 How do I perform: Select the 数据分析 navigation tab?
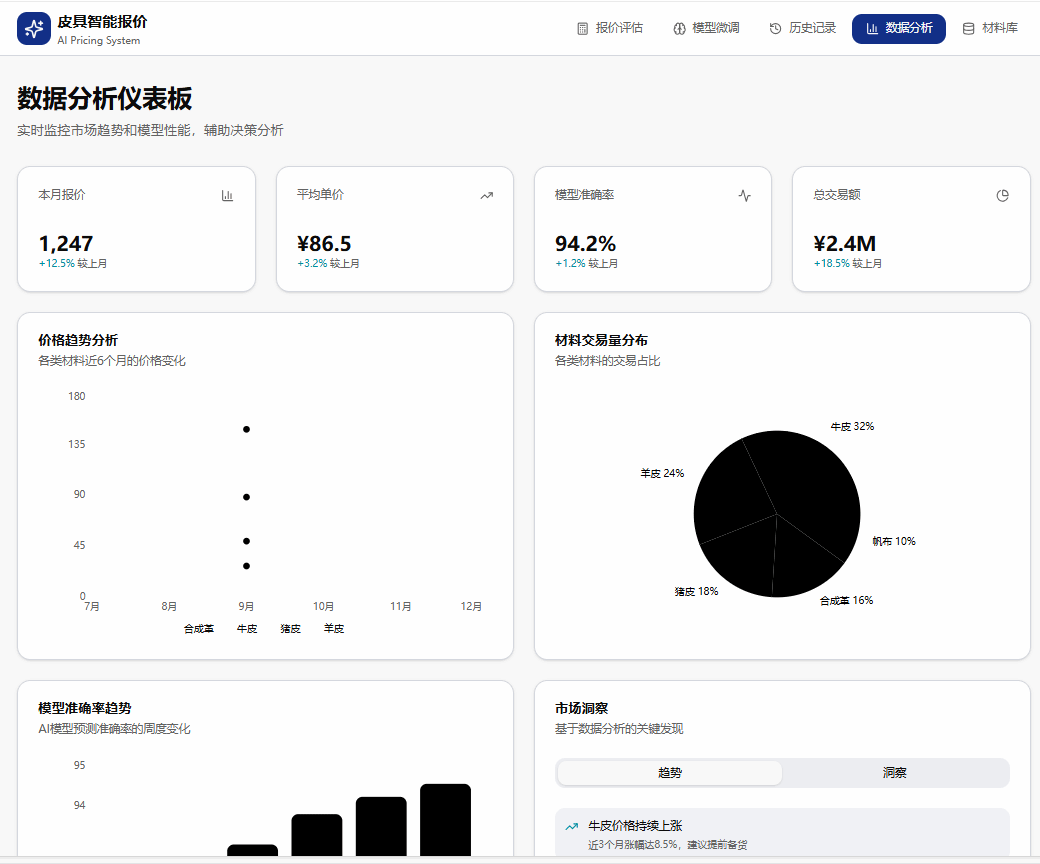click(898, 29)
